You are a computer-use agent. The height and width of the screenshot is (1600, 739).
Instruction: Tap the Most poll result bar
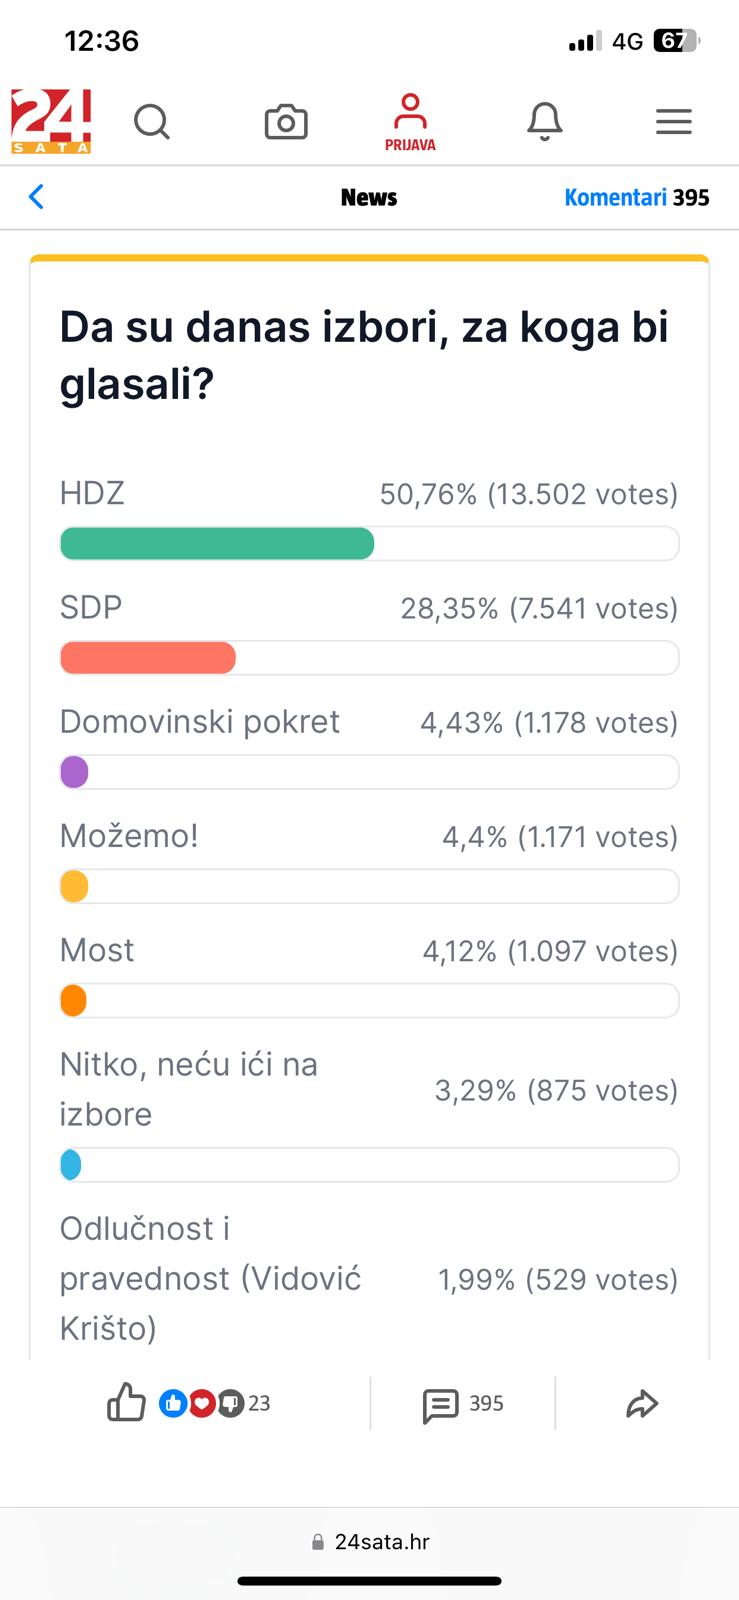pyautogui.click(x=369, y=1001)
